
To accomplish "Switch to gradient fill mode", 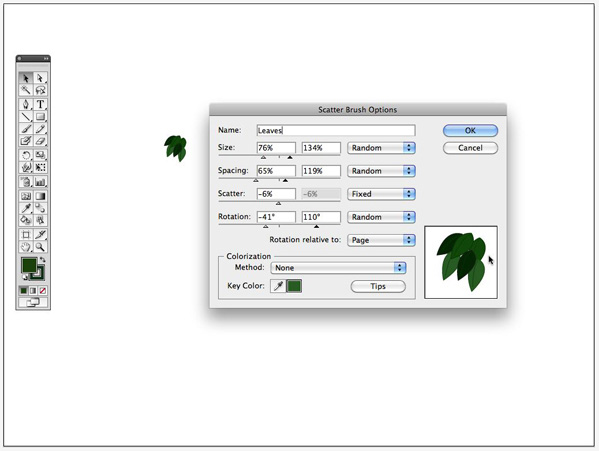I will coord(33,291).
